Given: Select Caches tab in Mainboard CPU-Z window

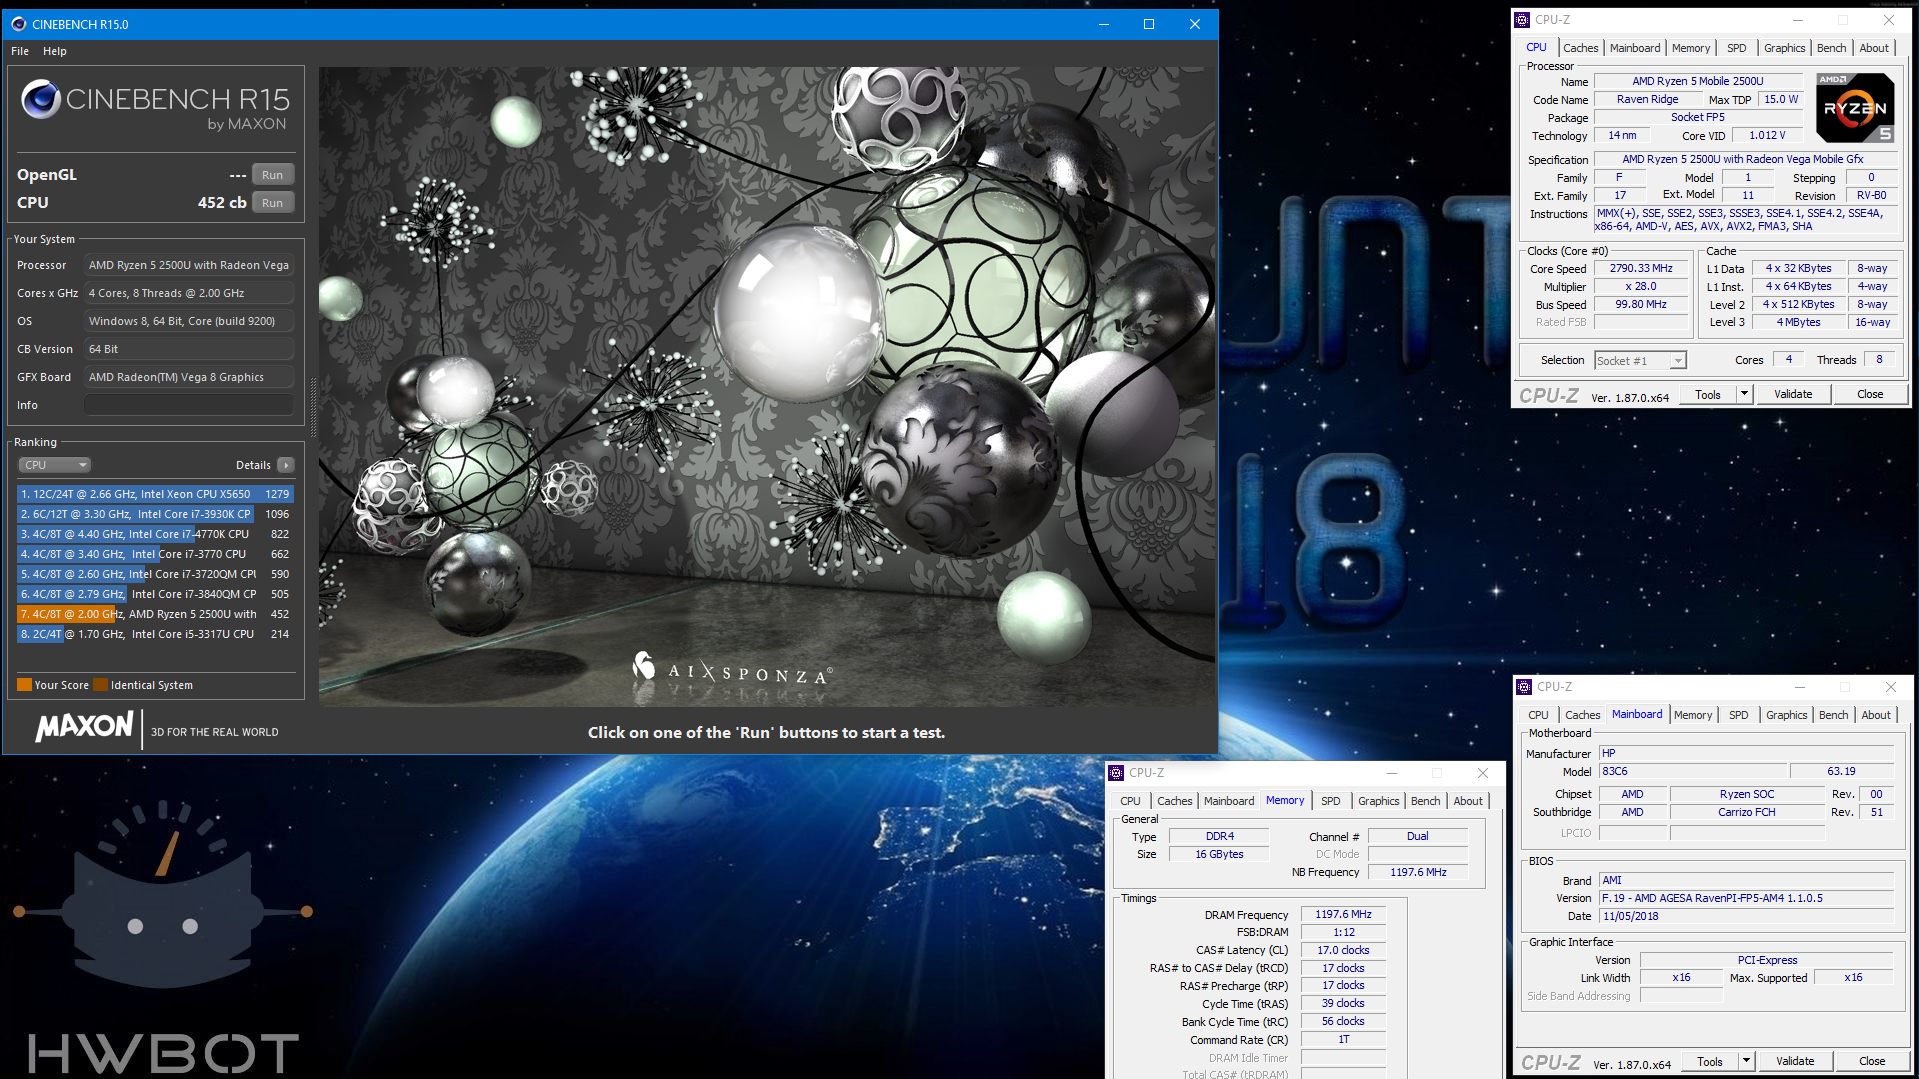Looking at the screenshot, I should [x=1582, y=715].
